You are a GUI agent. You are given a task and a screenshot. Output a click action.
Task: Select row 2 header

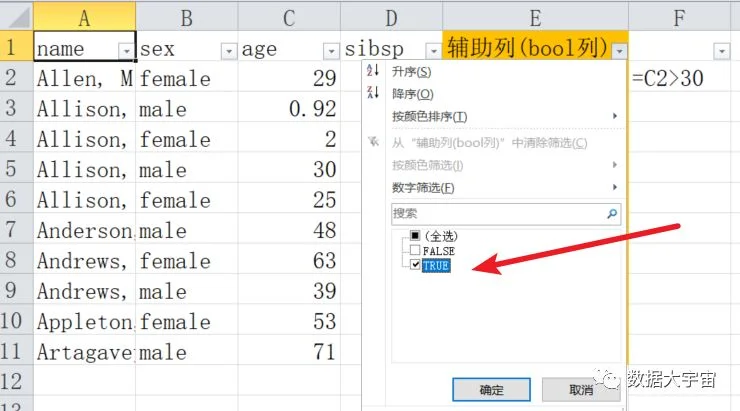[17, 77]
